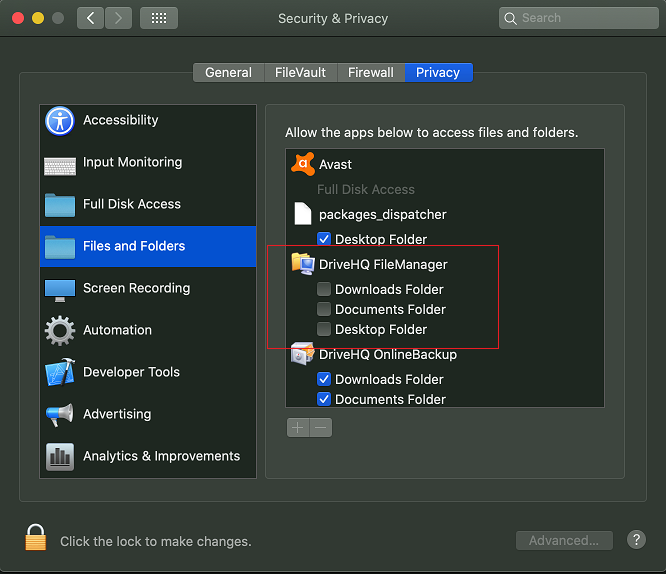Select Screen Recording label in sidebar
The image size is (666, 574).
[136, 288]
